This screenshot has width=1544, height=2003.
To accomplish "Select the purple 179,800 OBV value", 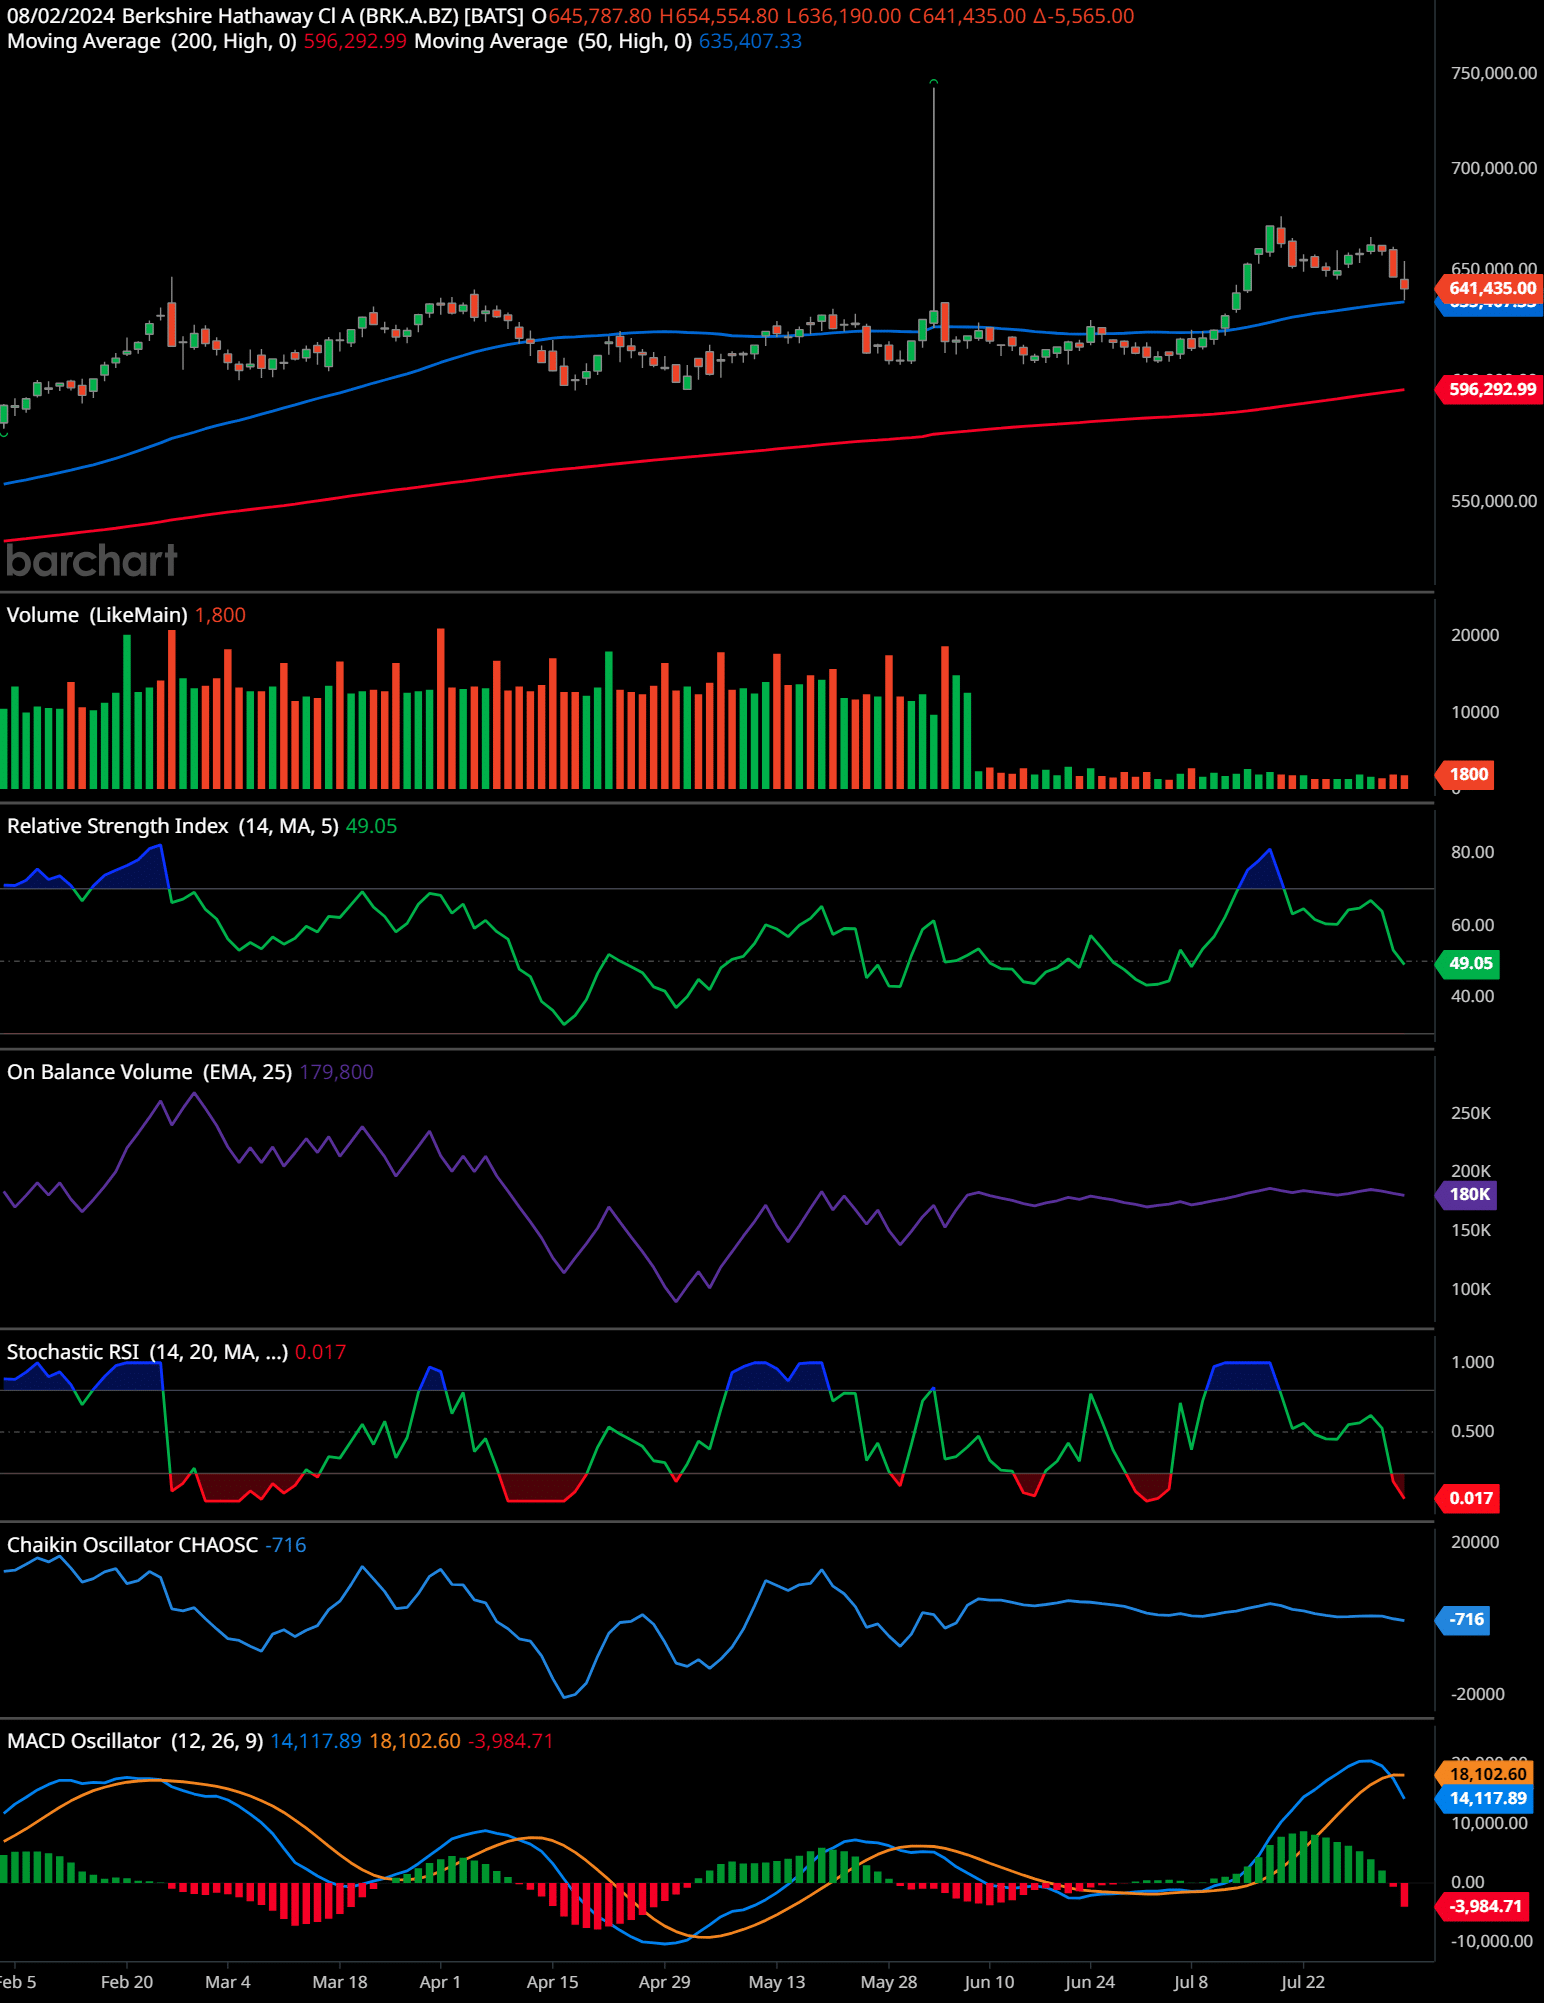I will 336,1072.
